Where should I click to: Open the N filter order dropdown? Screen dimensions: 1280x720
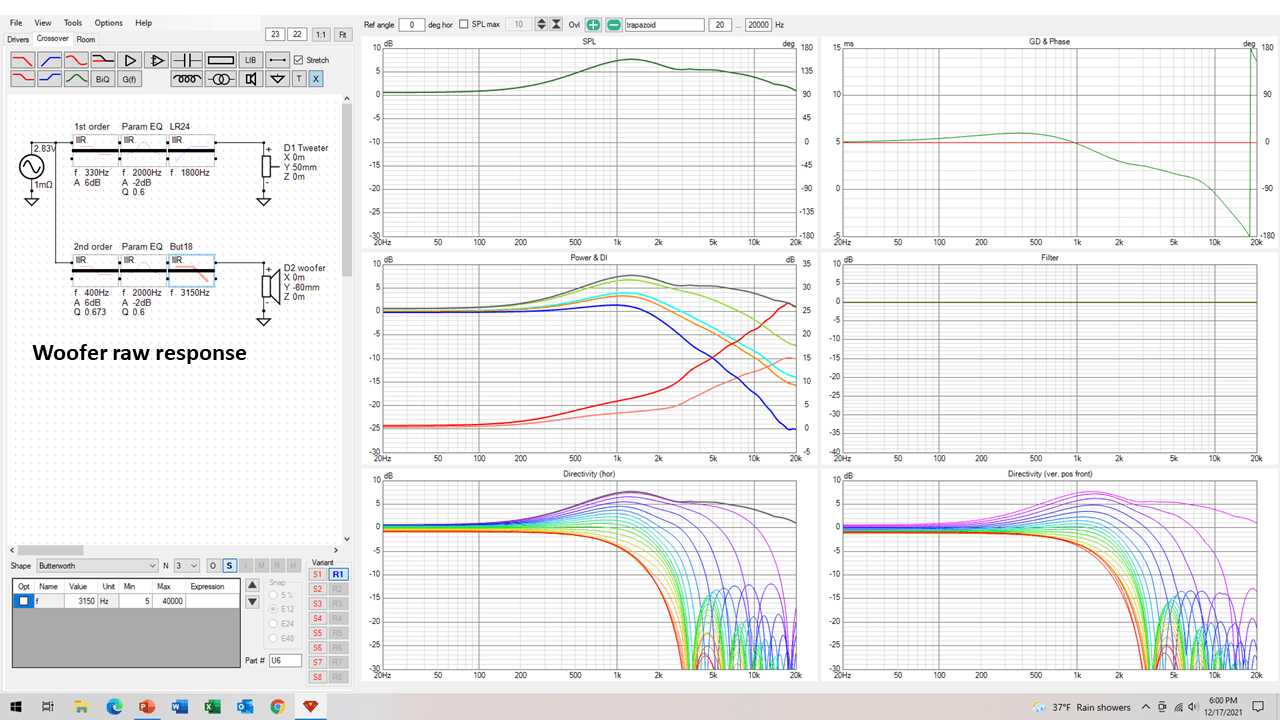pos(187,566)
